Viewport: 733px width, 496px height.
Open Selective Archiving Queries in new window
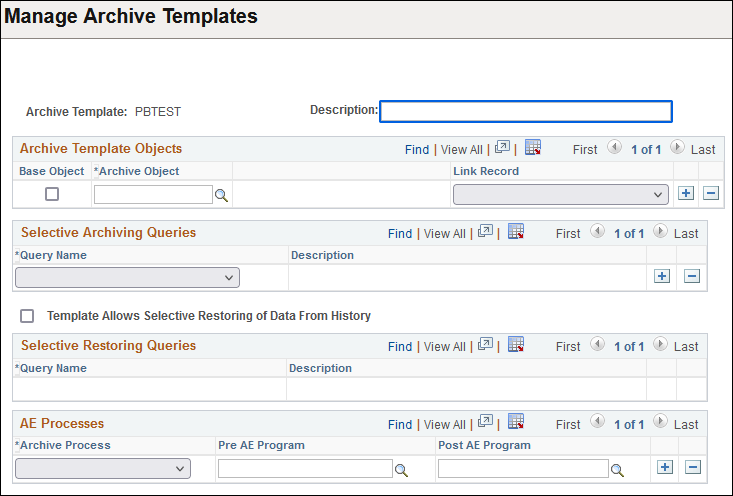pos(485,231)
